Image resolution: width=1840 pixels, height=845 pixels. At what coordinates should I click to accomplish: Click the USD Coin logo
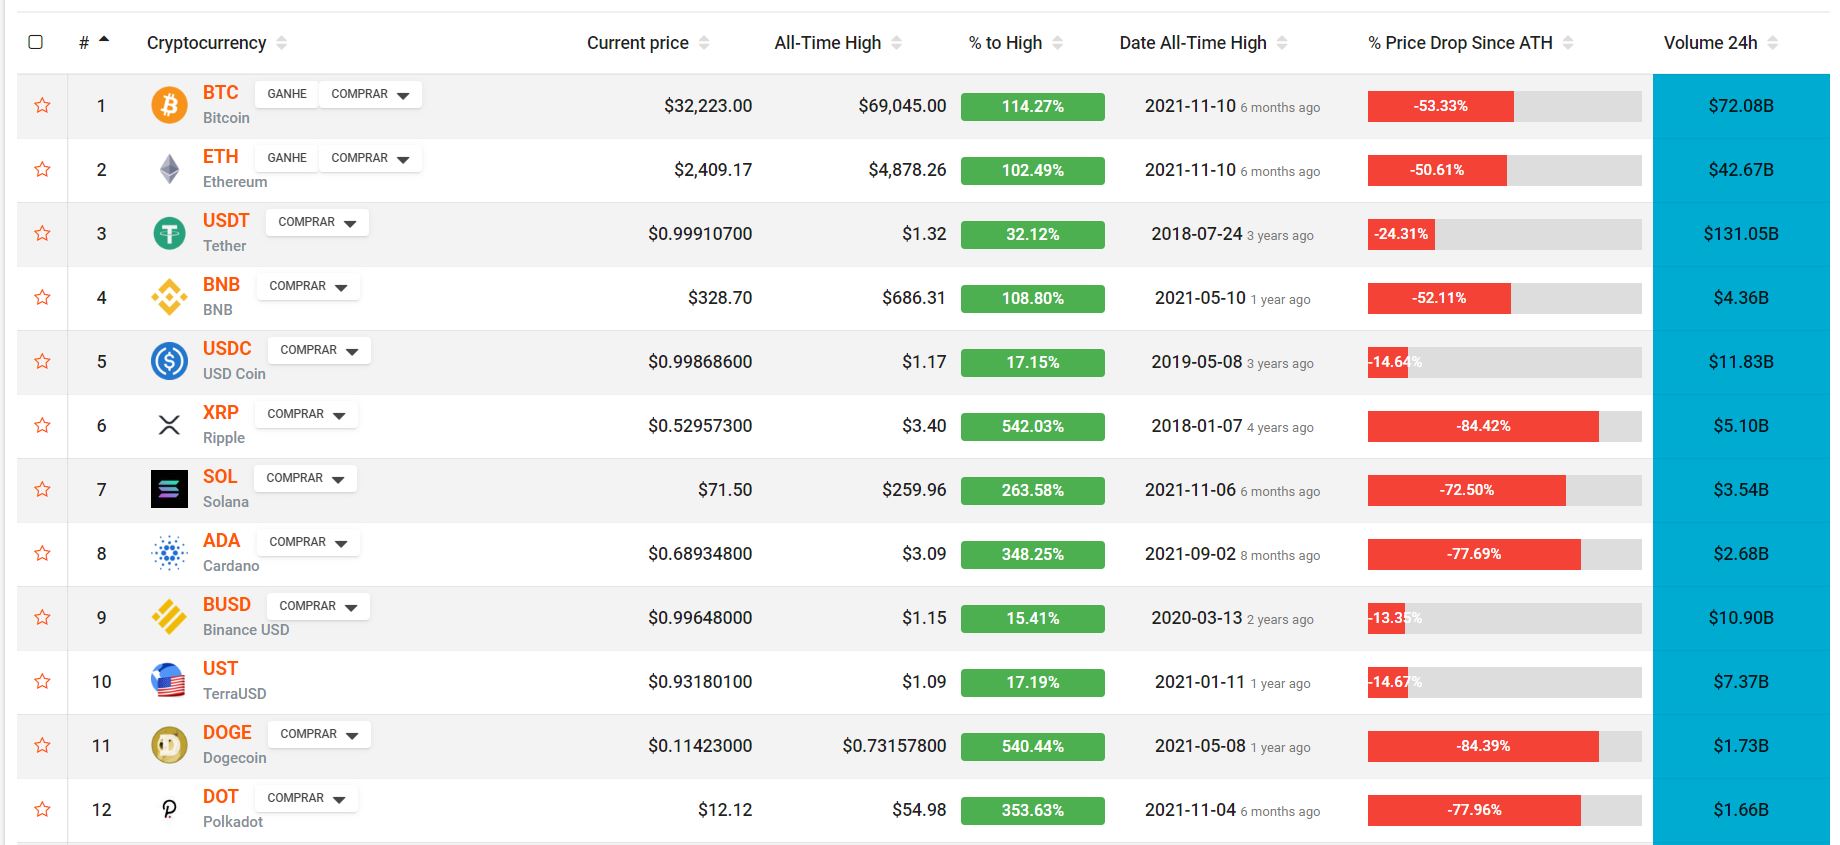coord(169,361)
